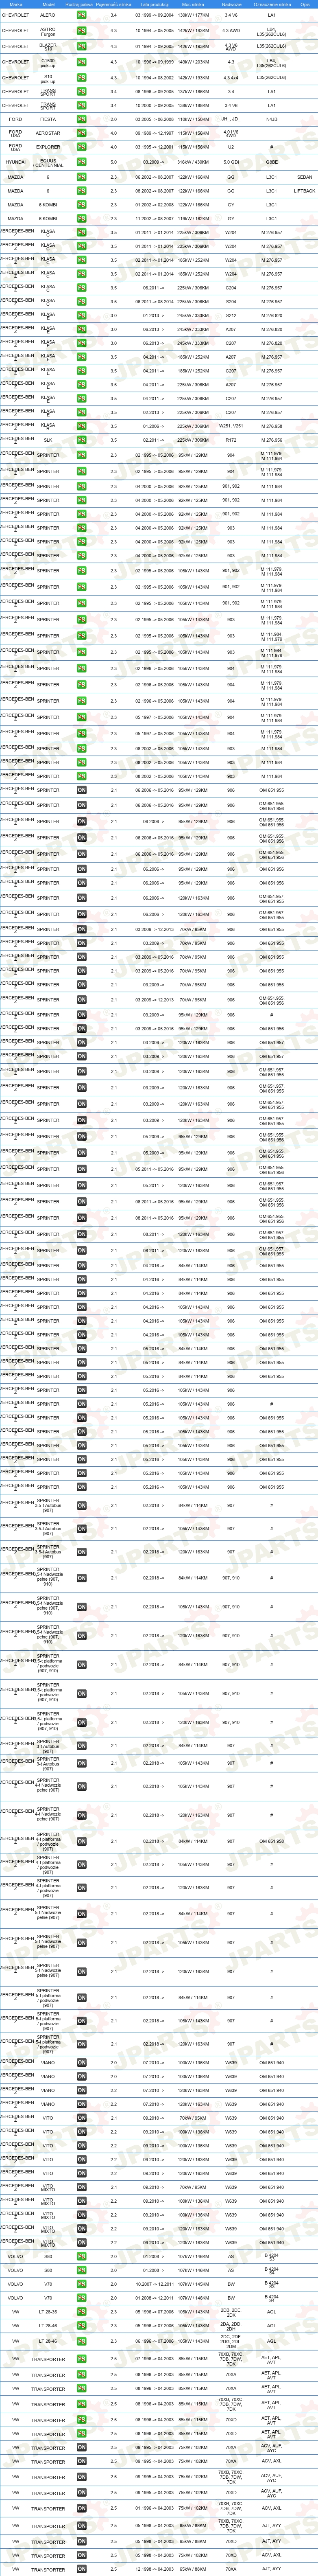318x2576 pixels.
Task: Select the HYUNDAI brand cell
Action: coord(16,162)
